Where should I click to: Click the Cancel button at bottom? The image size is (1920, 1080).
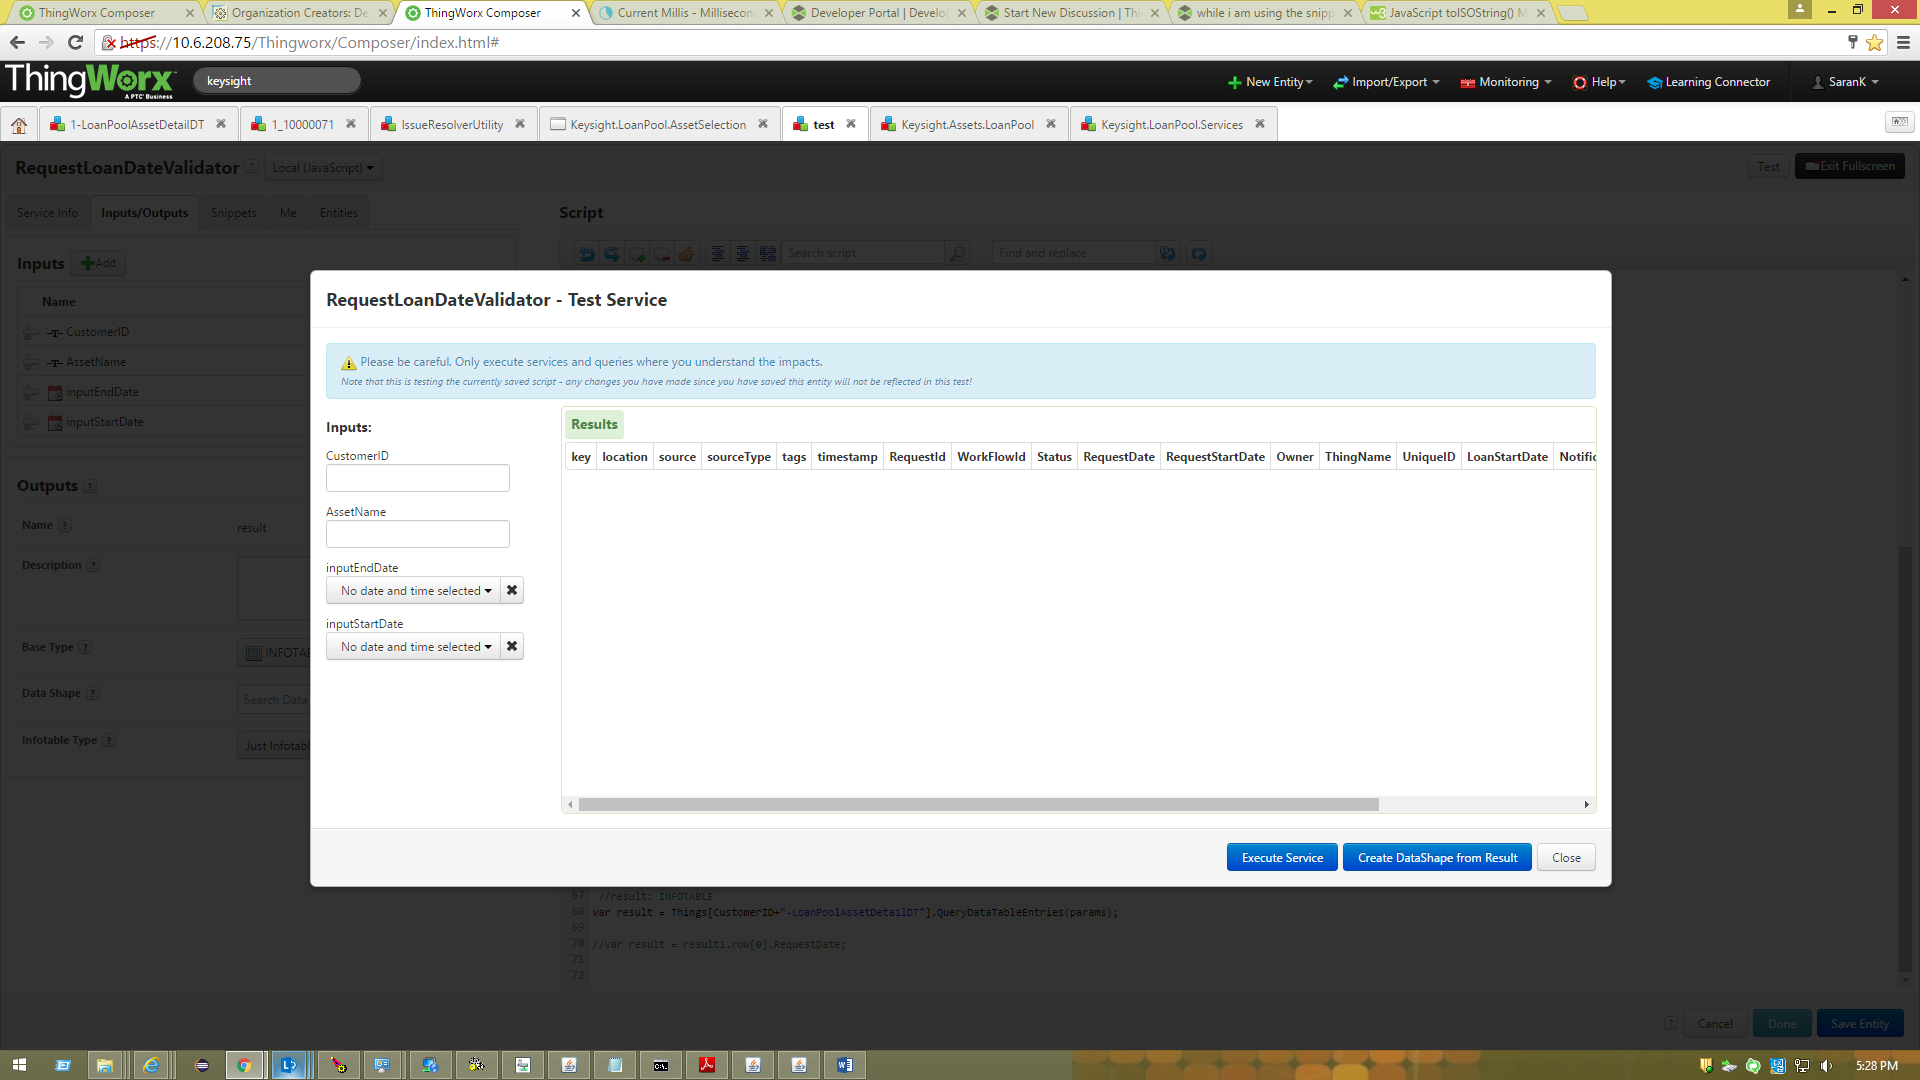point(1715,1024)
